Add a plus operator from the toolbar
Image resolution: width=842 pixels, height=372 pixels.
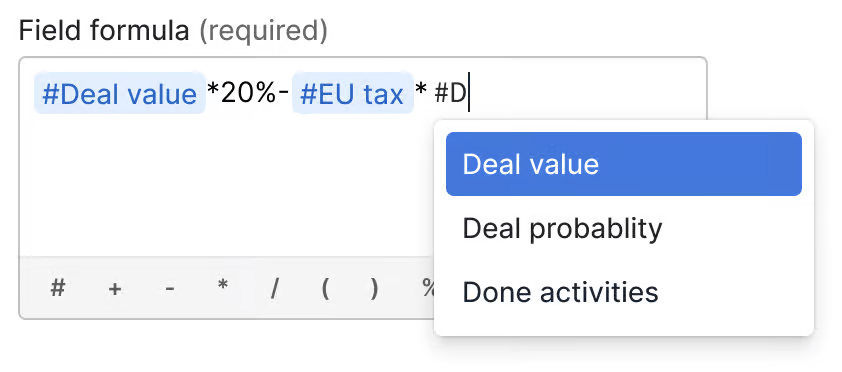coord(114,289)
